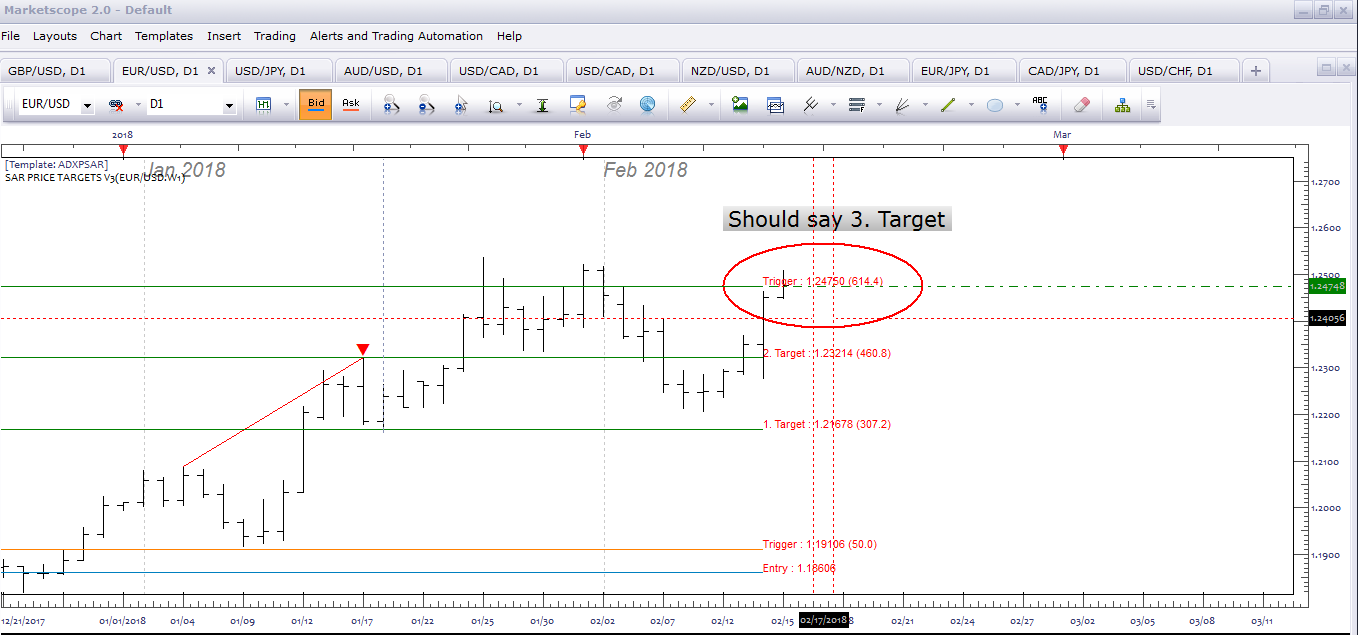The image size is (1358, 635).
Task: Click the green network hierarchy icon
Action: point(1122,104)
